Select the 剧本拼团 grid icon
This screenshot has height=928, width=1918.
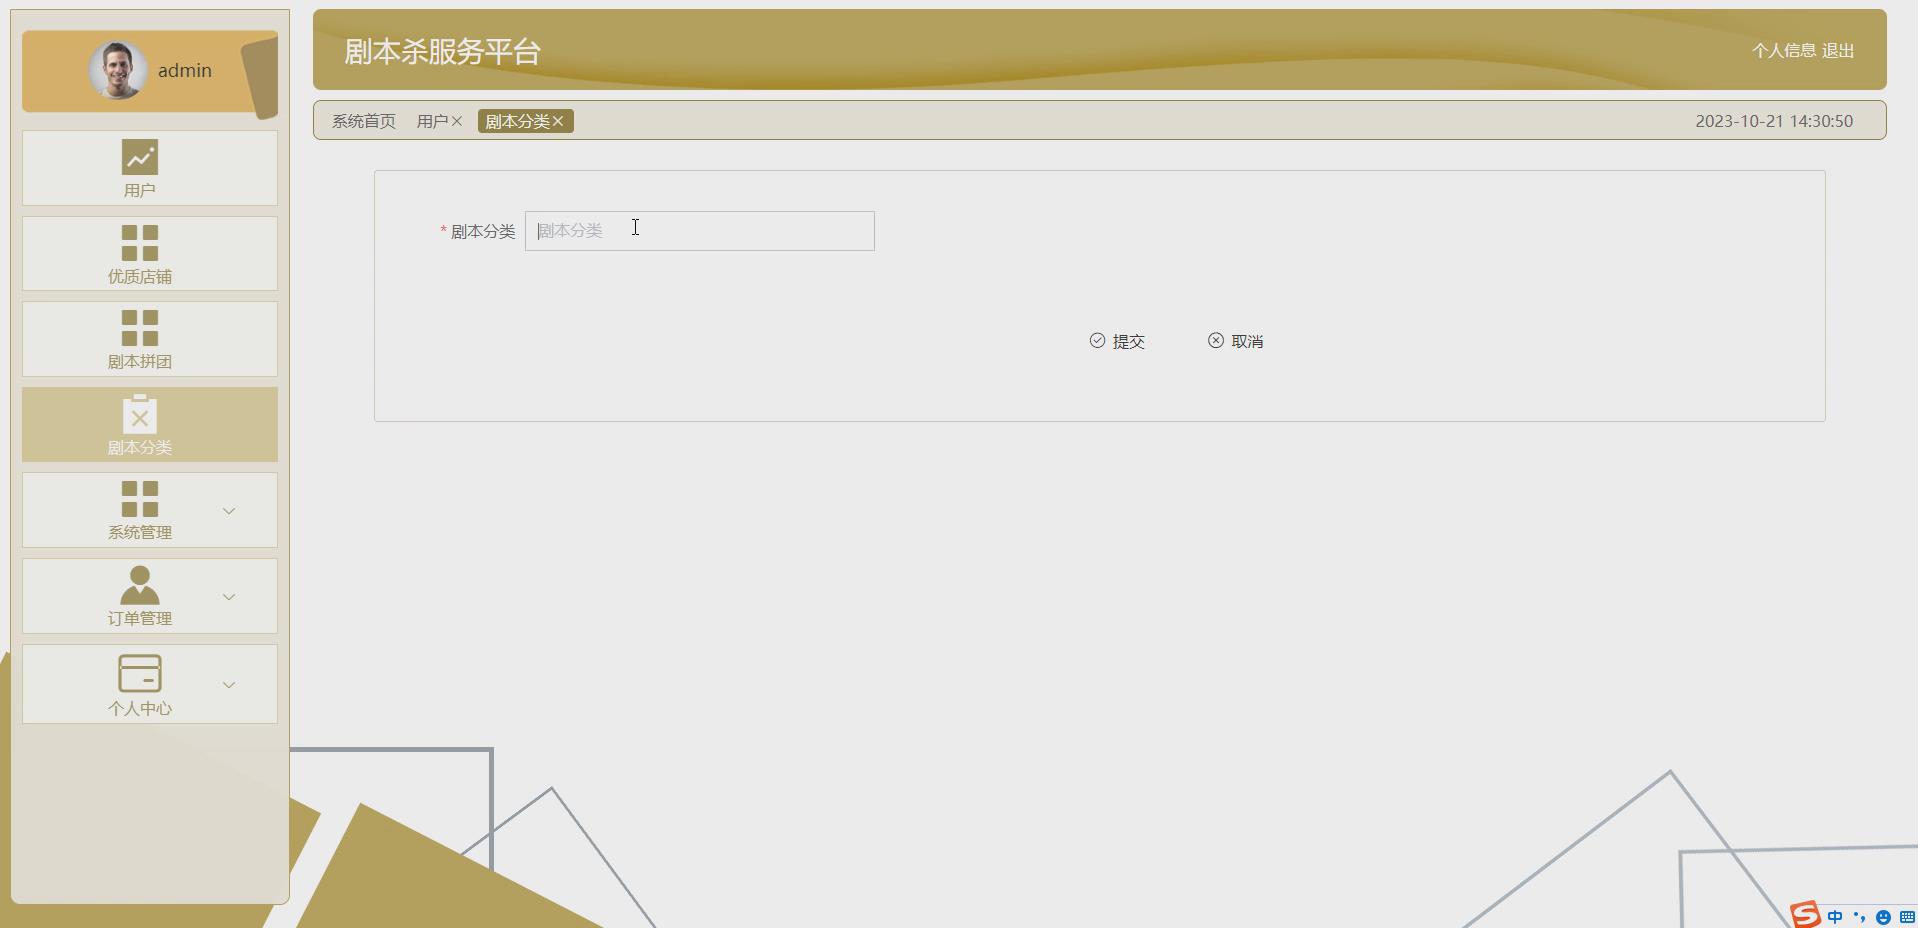pyautogui.click(x=140, y=328)
